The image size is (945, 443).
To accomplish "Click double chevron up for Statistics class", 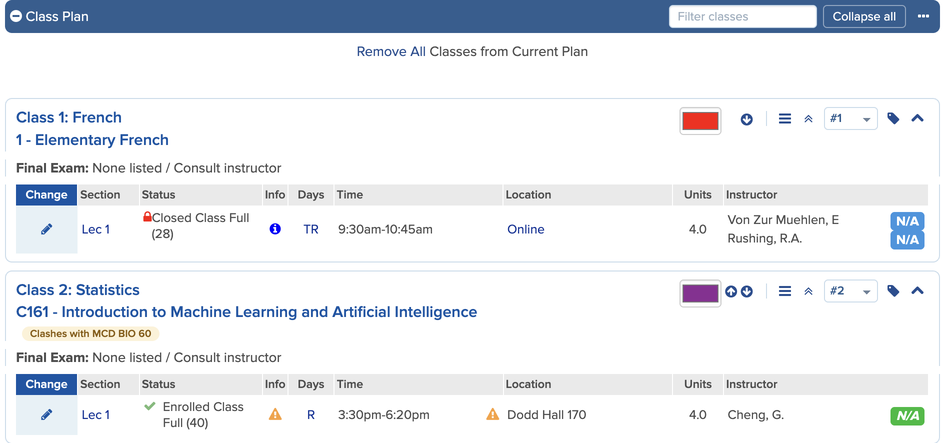I will click(x=809, y=292).
